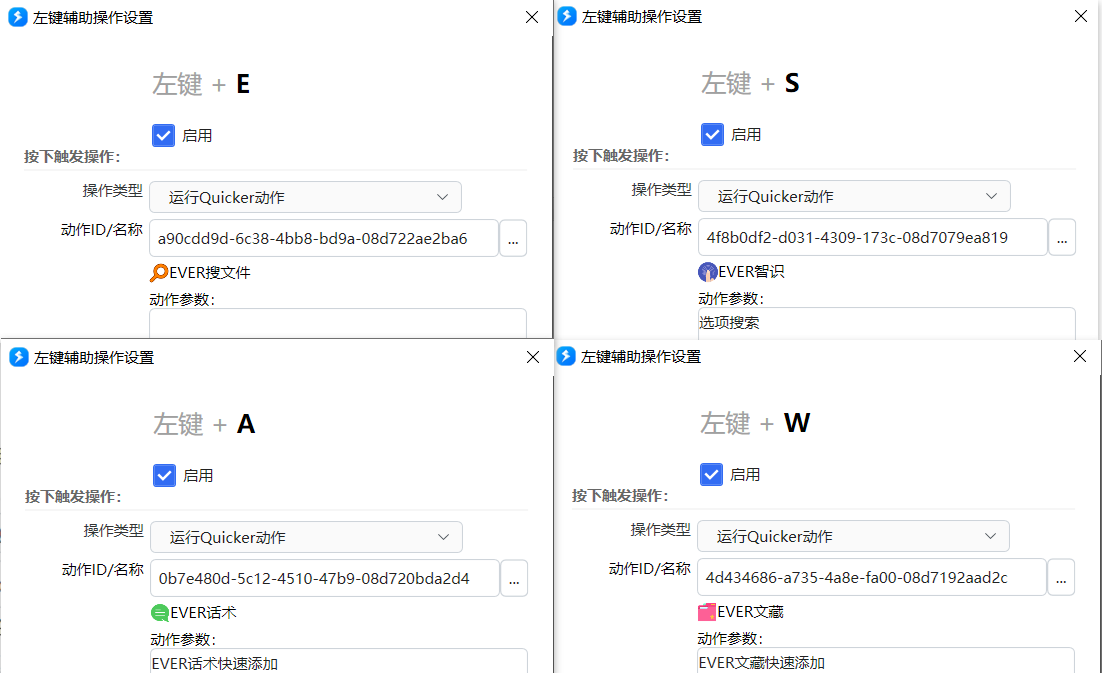Click the EVER搜文件 action name
1102x673 pixels.
point(210,273)
